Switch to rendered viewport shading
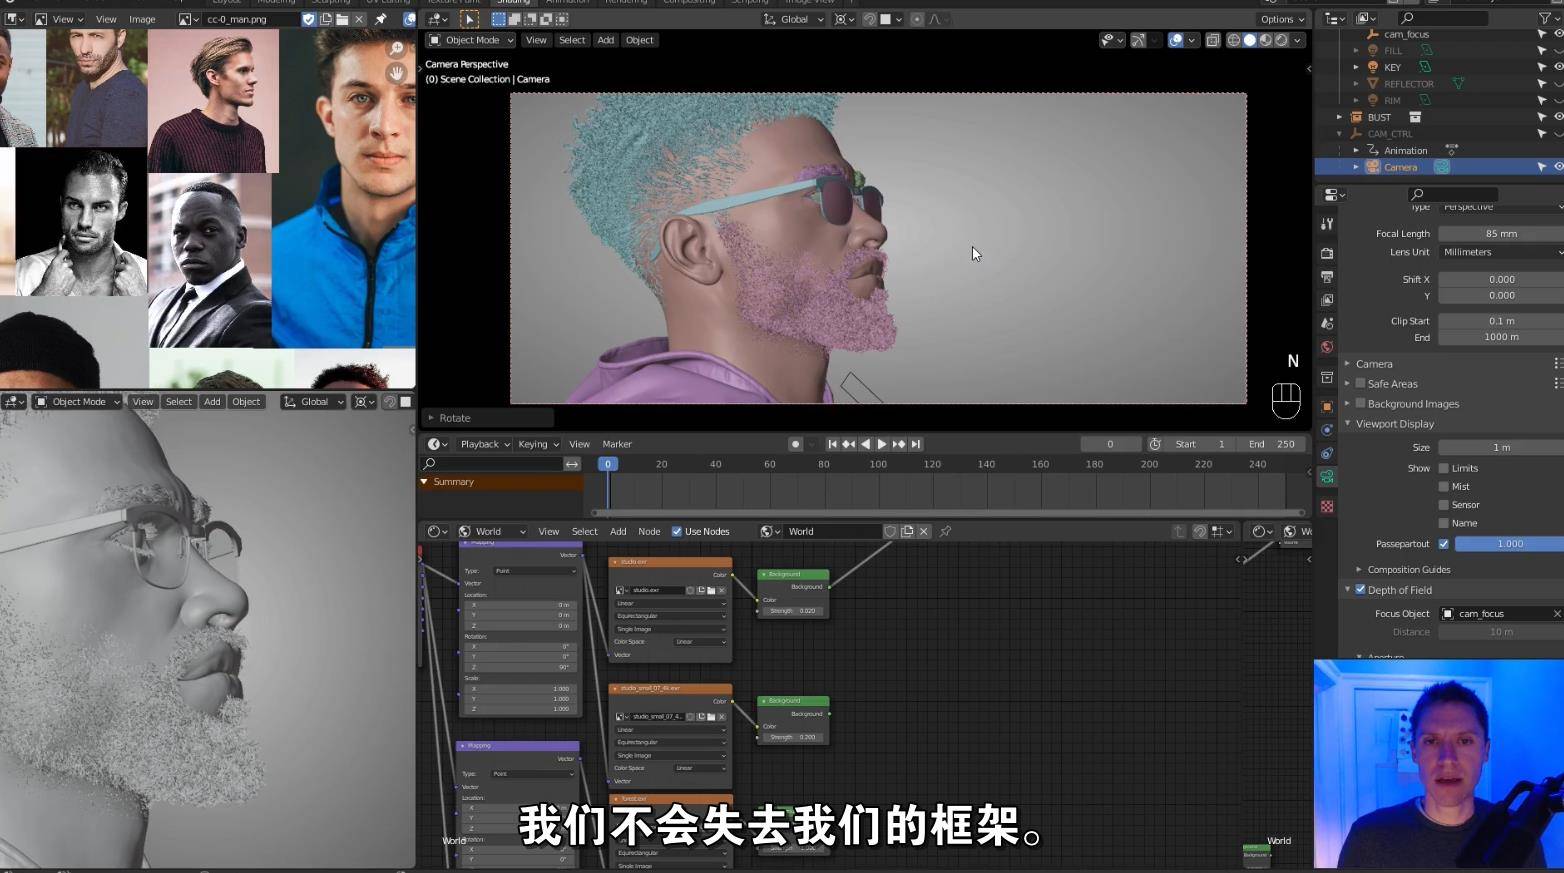Viewport: 1564px width, 873px height. pos(1281,40)
